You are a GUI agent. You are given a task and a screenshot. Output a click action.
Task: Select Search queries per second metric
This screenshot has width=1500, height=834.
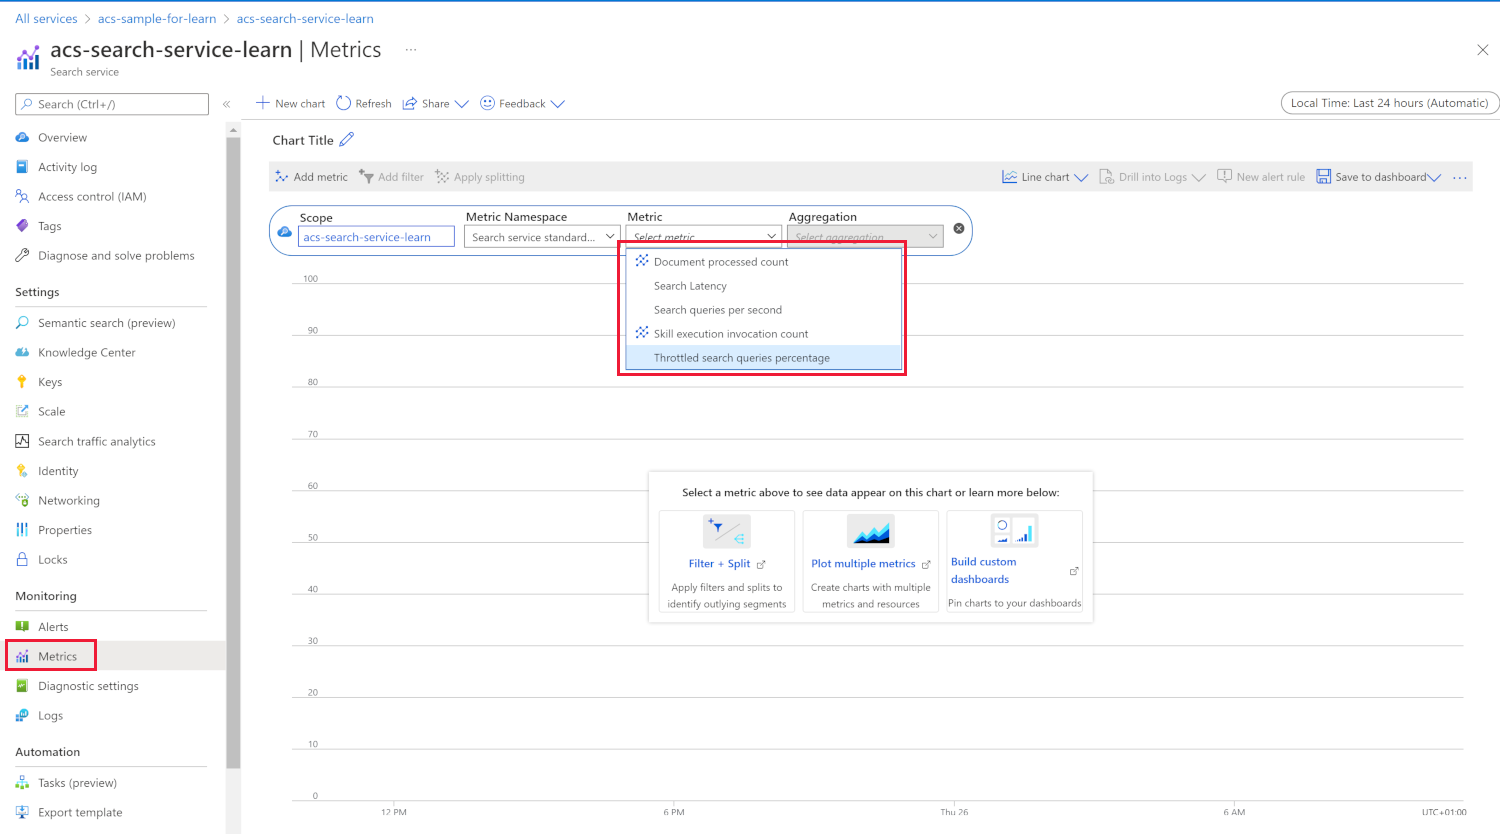pos(764,310)
